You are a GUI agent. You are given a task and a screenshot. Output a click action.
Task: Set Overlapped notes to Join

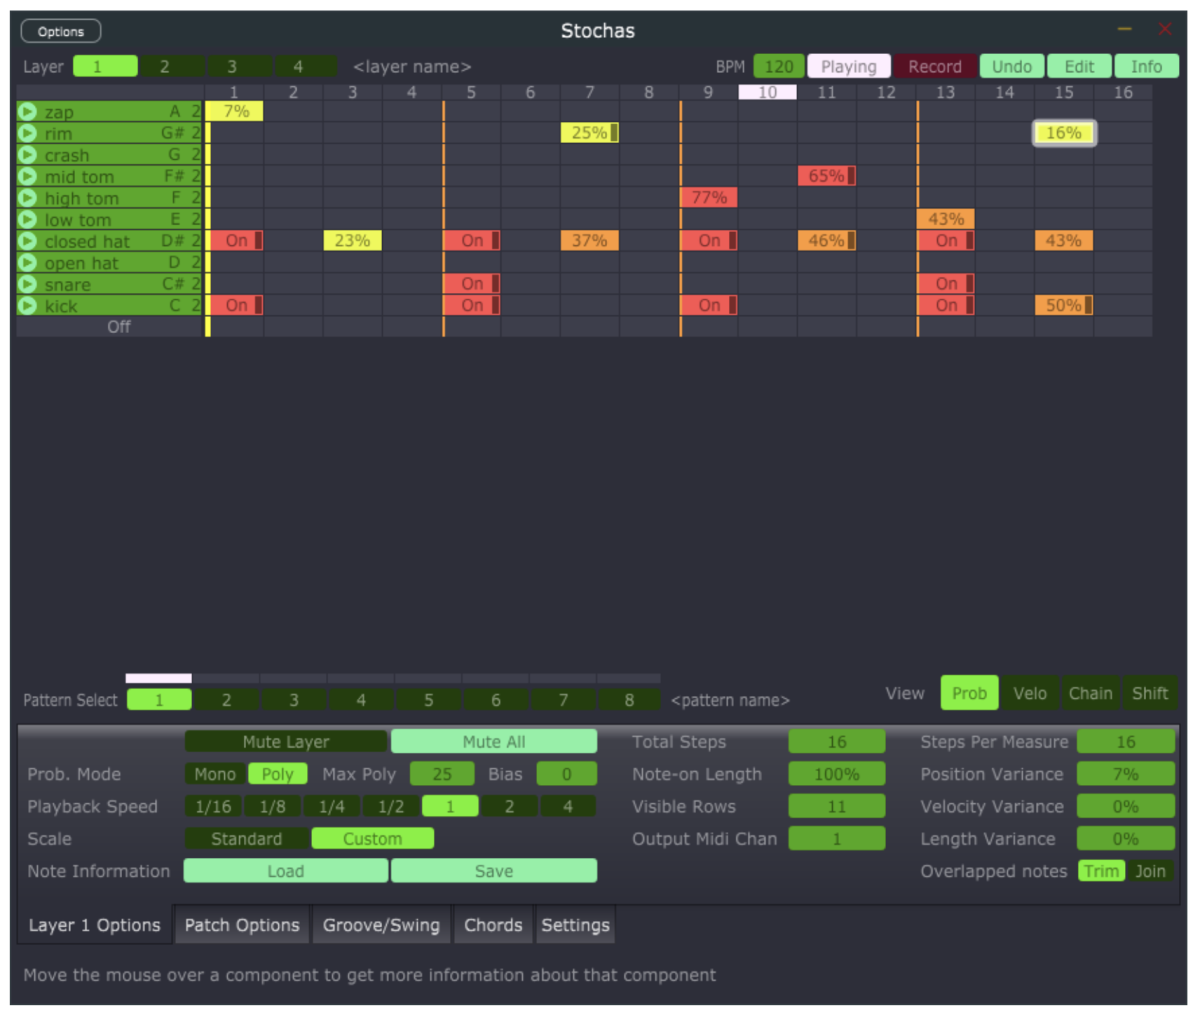pos(1150,871)
